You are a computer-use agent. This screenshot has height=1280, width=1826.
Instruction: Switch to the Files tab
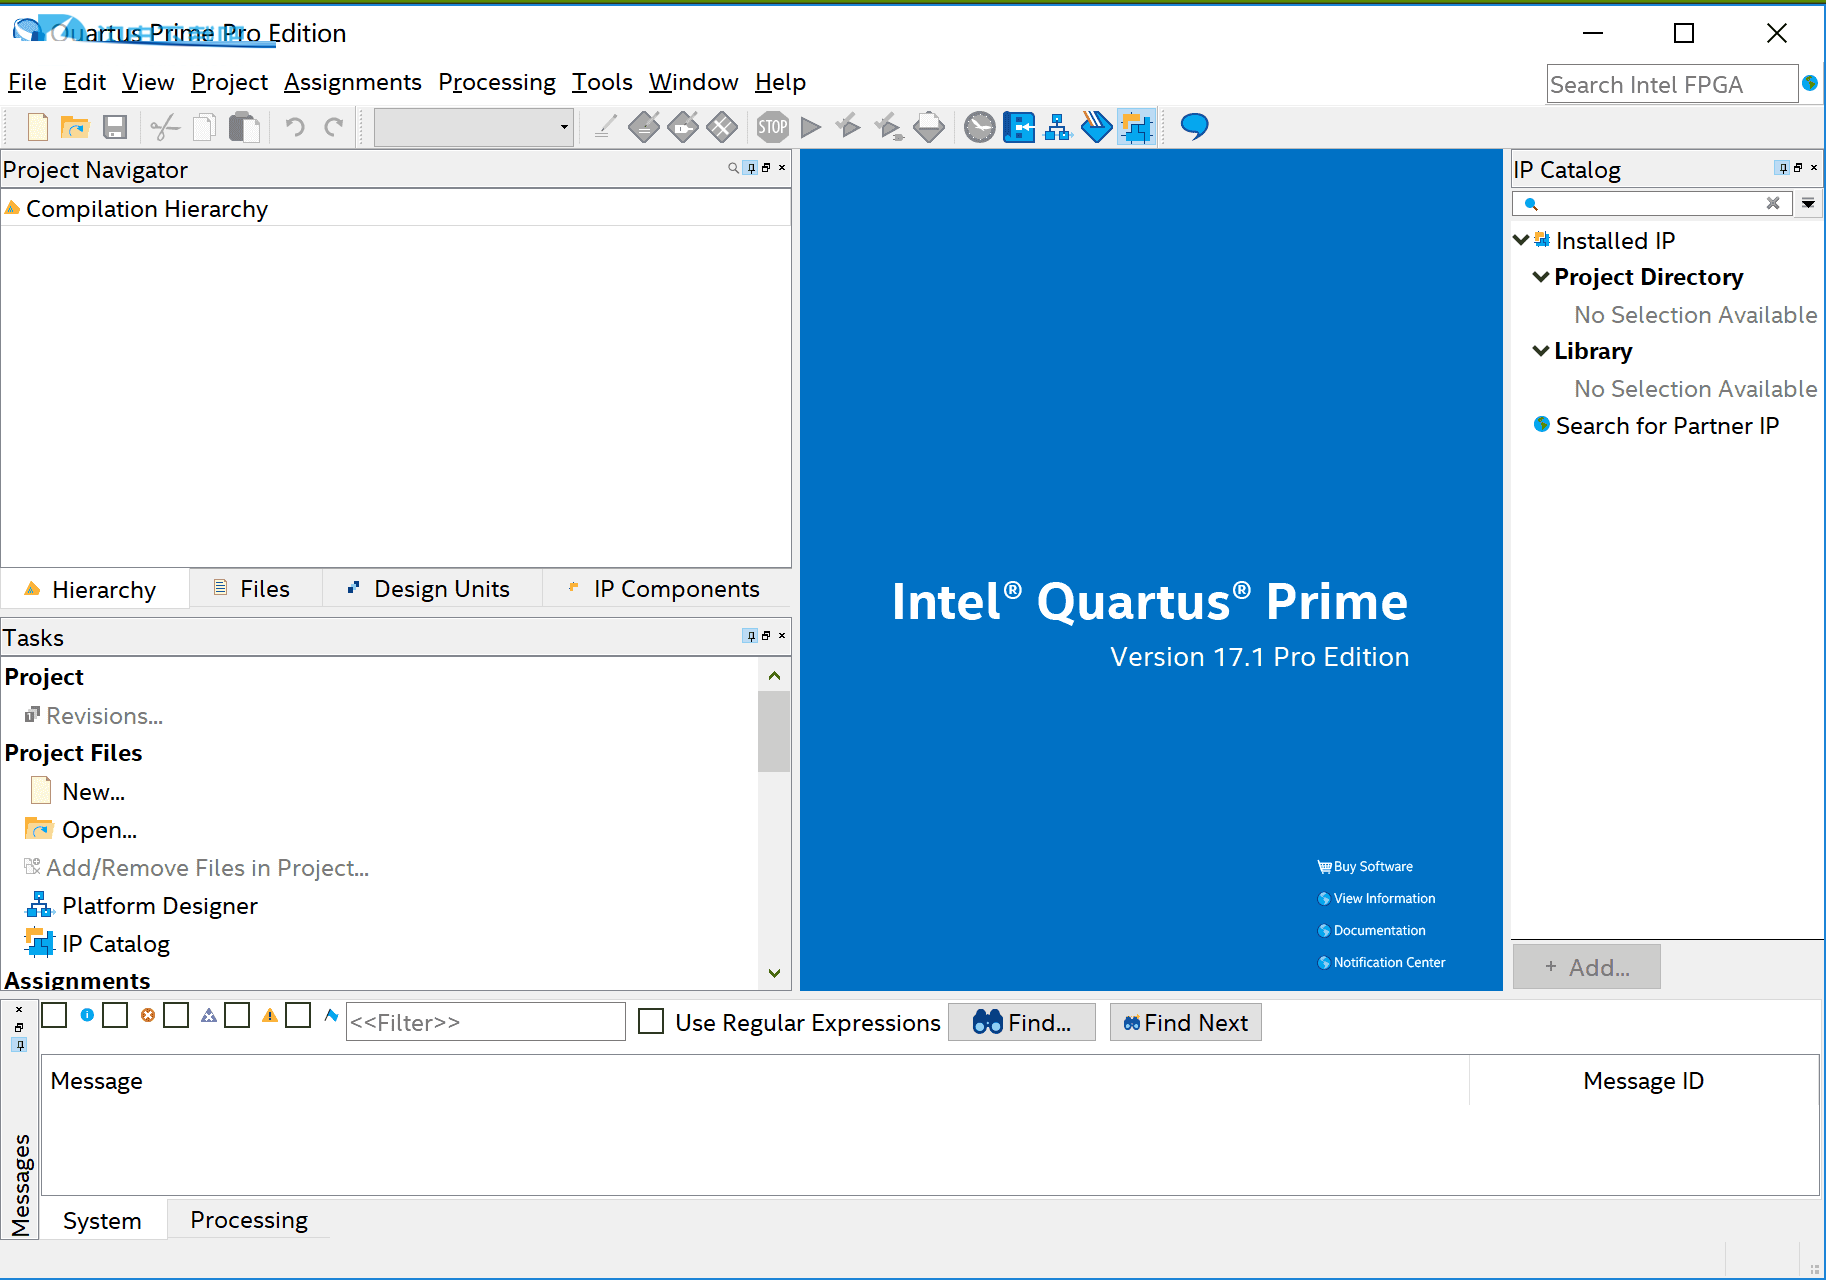[254, 589]
